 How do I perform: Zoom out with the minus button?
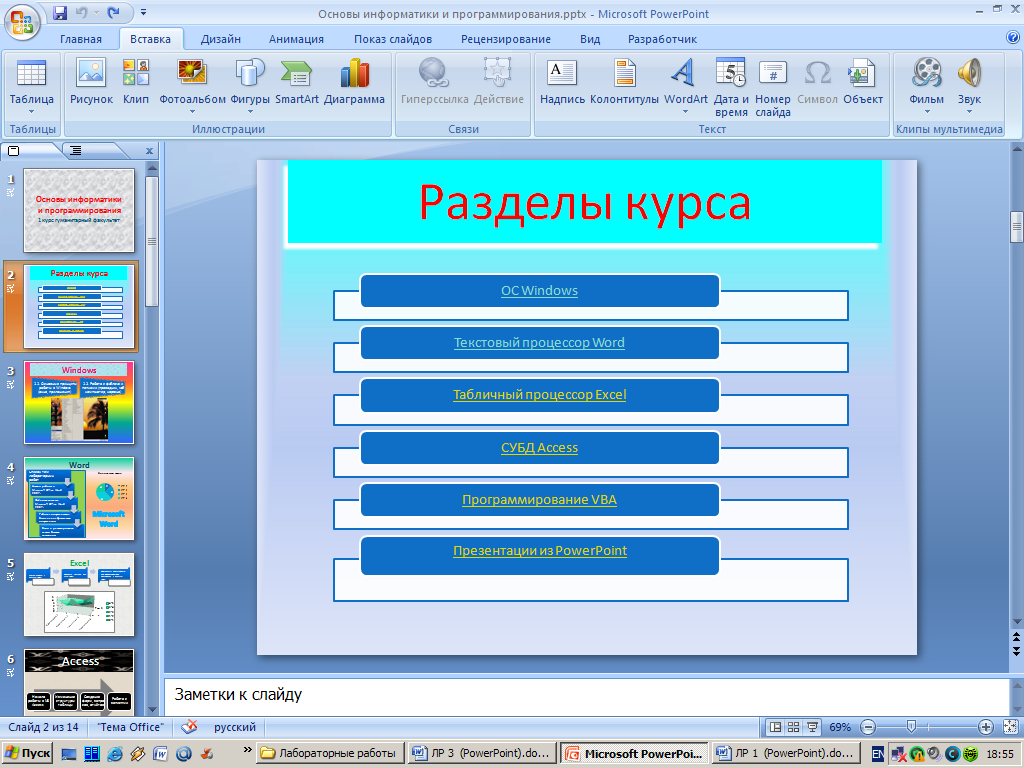868,727
